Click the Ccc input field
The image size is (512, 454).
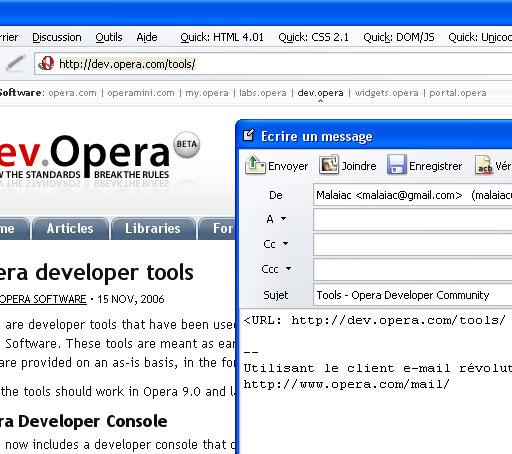point(413,269)
